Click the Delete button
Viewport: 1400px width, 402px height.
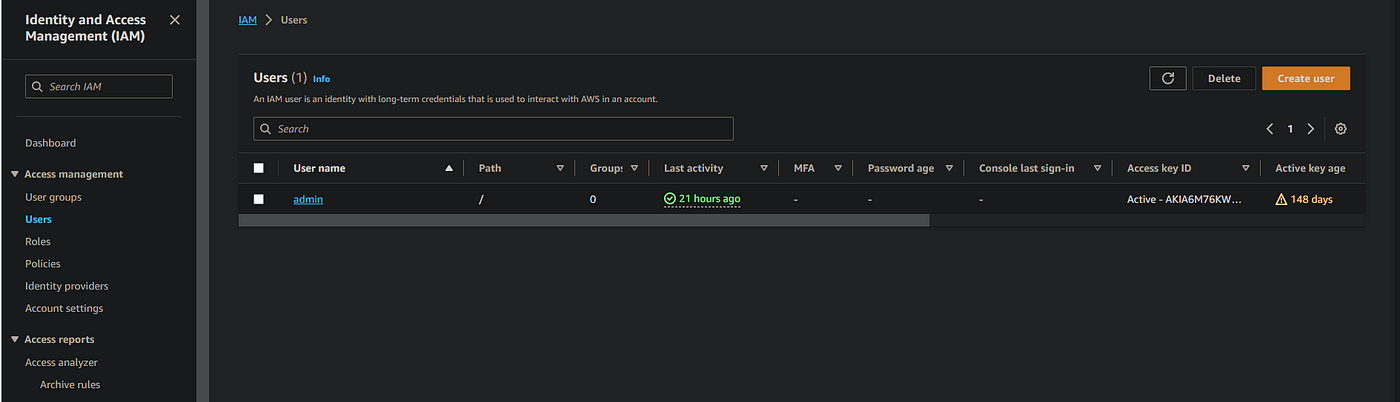(x=1224, y=78)
